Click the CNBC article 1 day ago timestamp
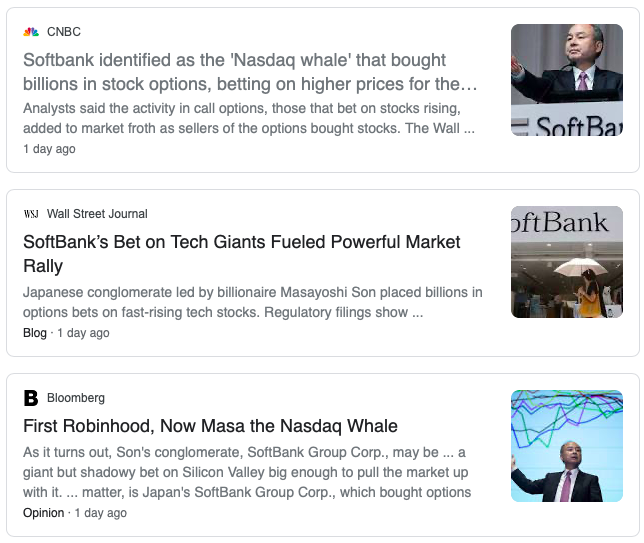The height and width of the screenshot is (543, 644). (x=49, y=149)
